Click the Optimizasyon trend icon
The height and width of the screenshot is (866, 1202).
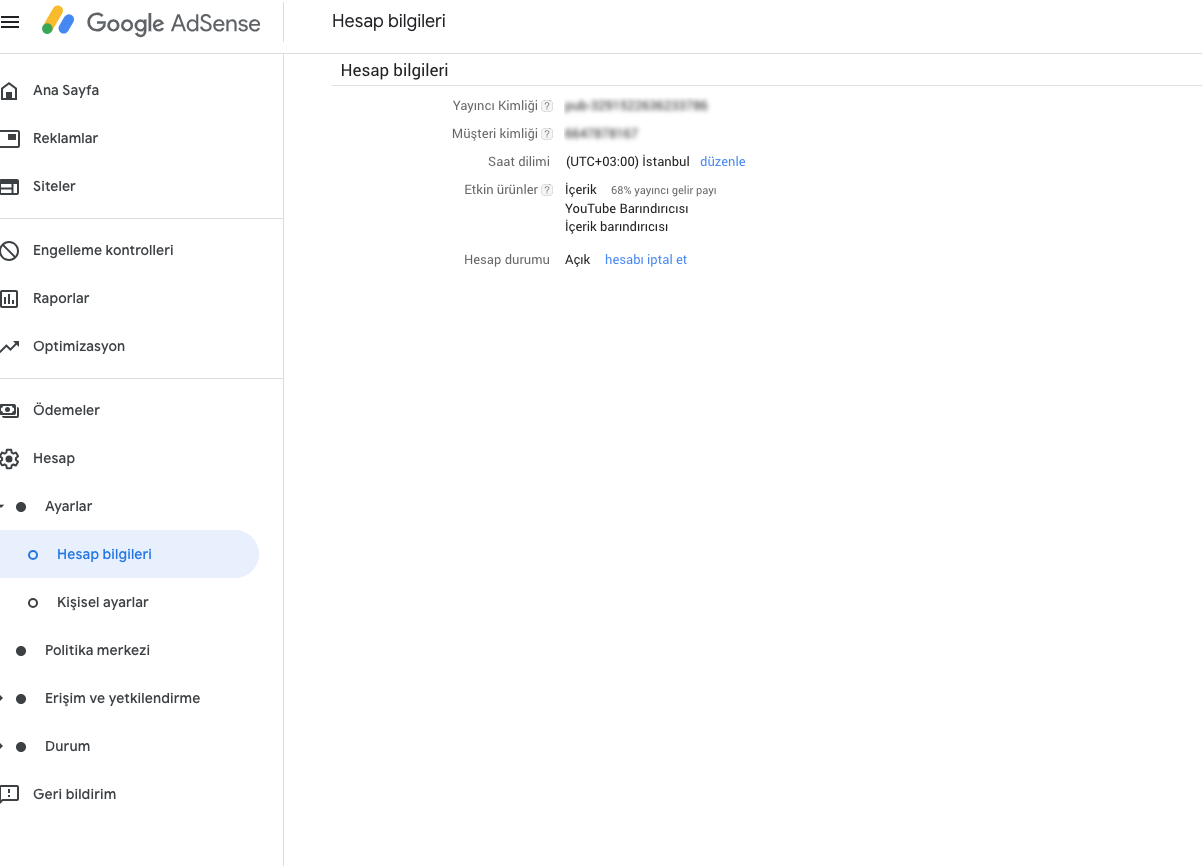point(9,347)
